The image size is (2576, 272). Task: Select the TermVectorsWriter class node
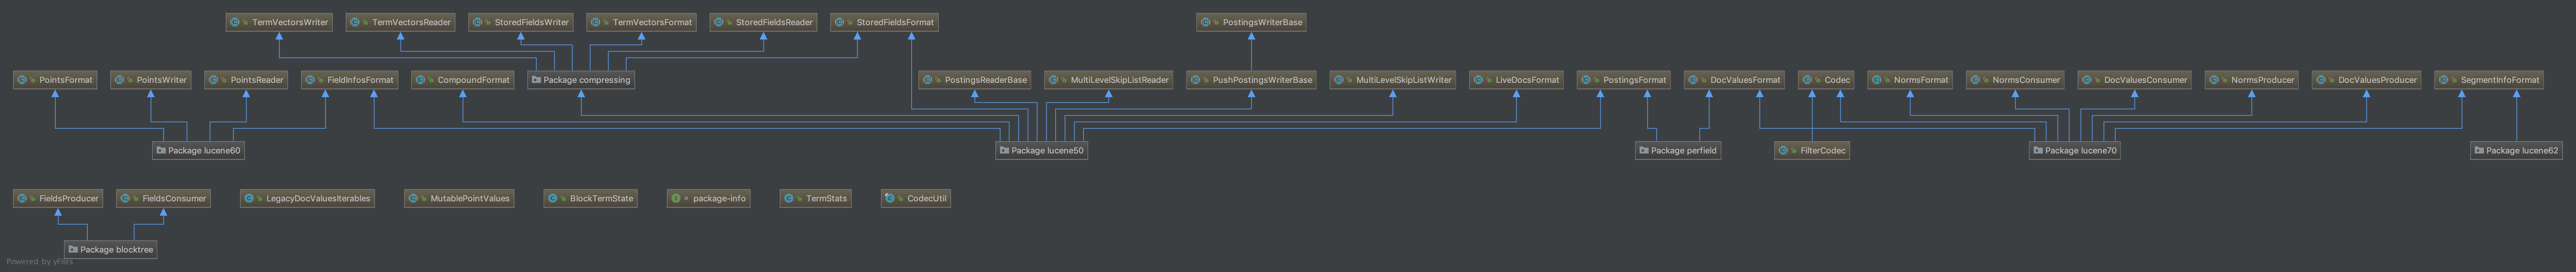tap(279, 22)
